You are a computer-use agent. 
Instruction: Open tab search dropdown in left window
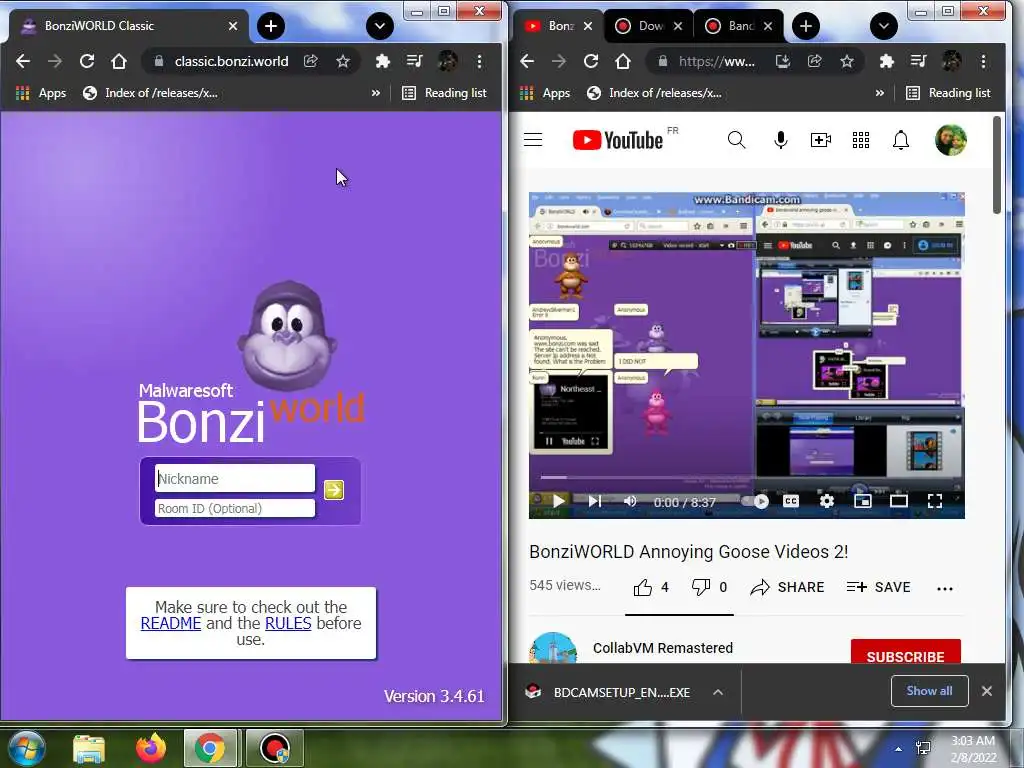point(379,26)
